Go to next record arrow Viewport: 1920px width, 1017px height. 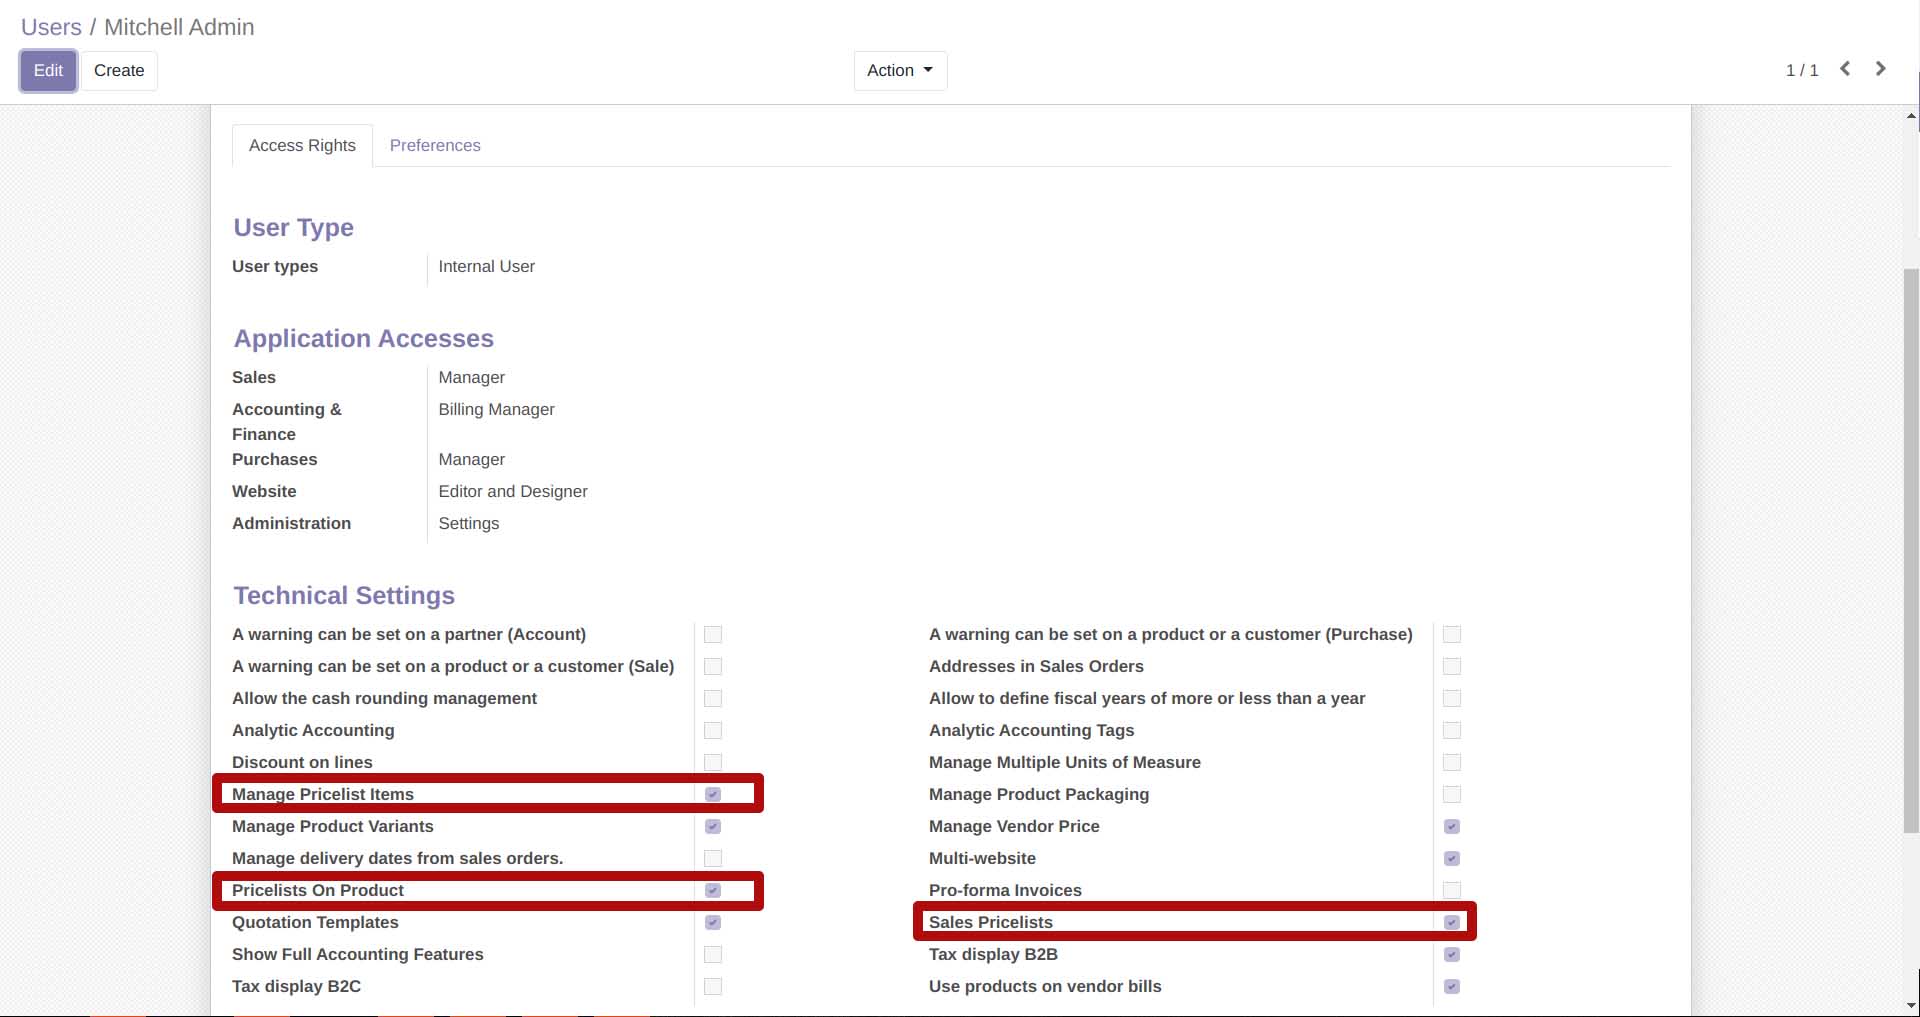pos(1881,69)
